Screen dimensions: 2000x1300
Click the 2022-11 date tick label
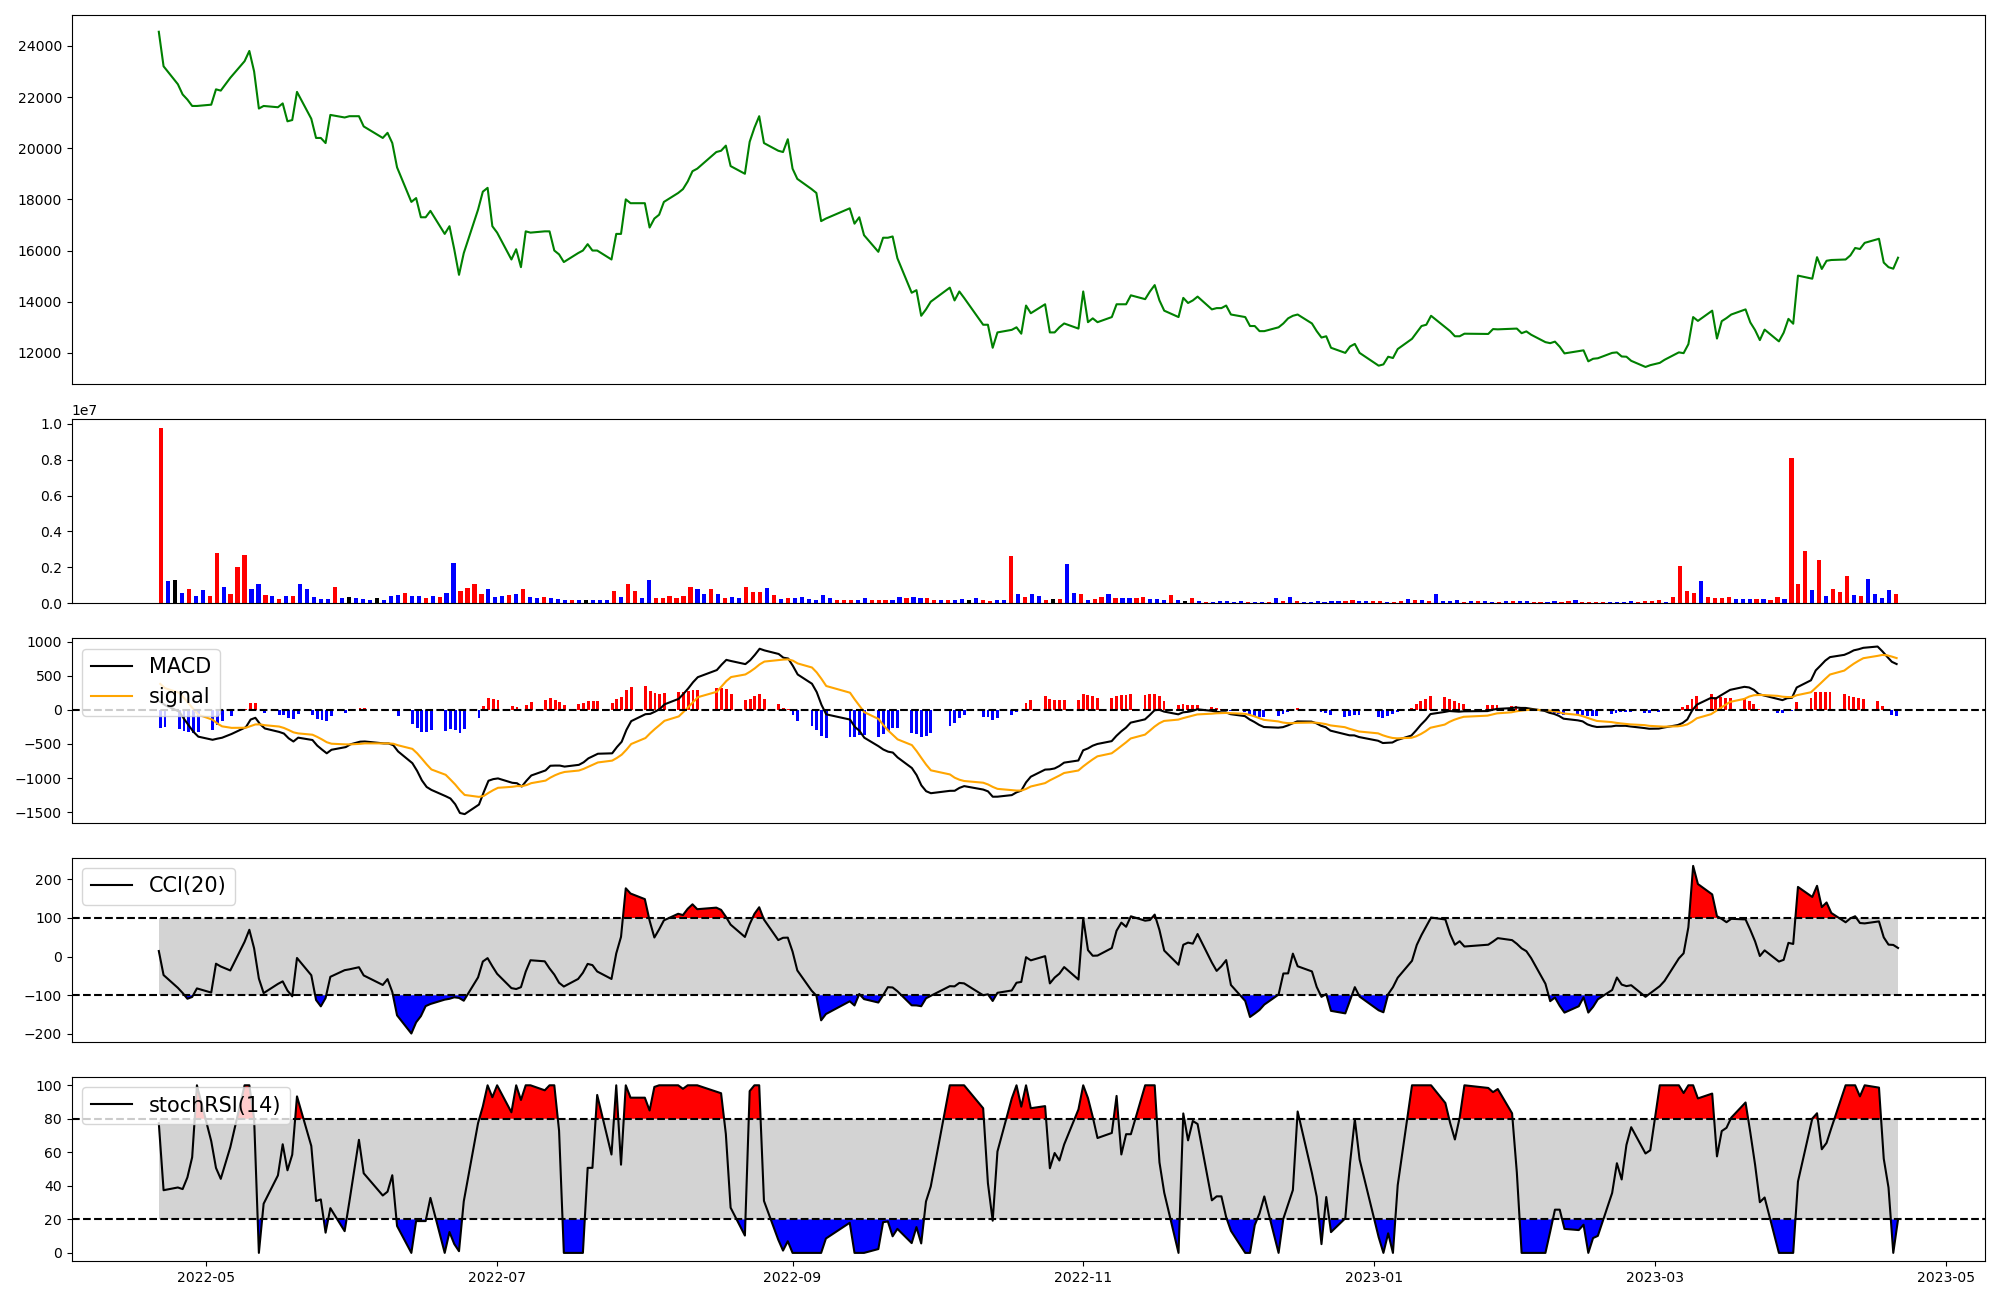[1083, 1277]
